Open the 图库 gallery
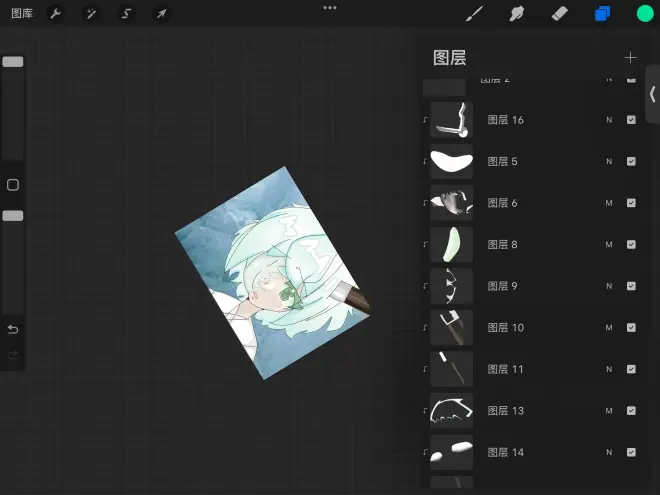The width and height of the screenshot is (660, 495). (x=22, y=14)
